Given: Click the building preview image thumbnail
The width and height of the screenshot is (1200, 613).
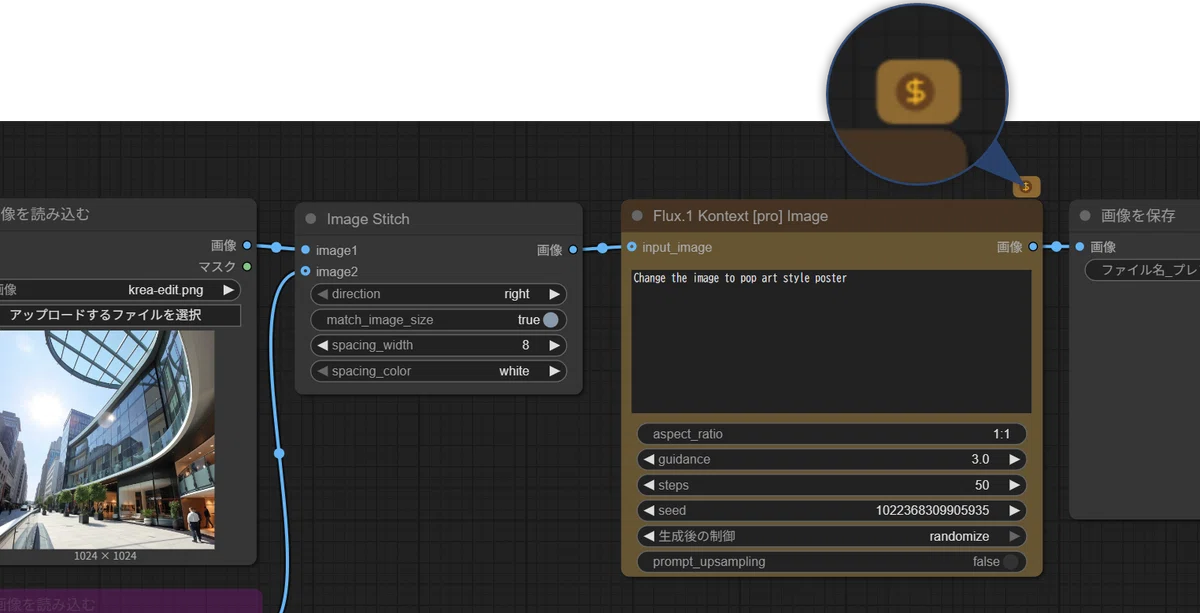Looking at the screenshot, I should 107,440.
